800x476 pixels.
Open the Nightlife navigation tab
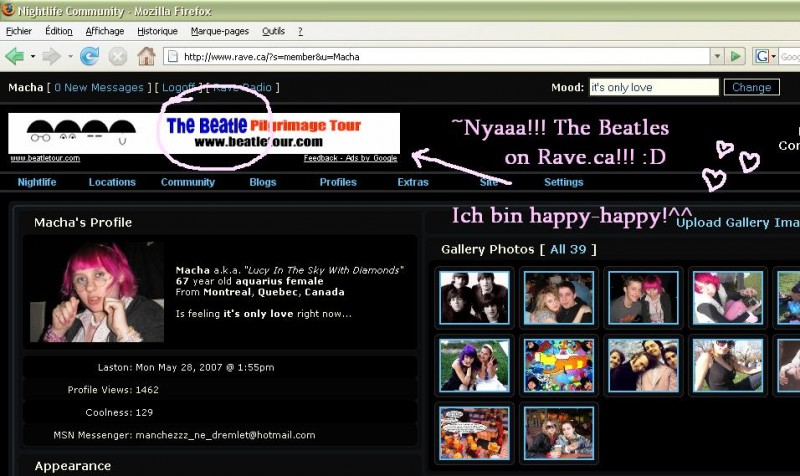(37, 182)
